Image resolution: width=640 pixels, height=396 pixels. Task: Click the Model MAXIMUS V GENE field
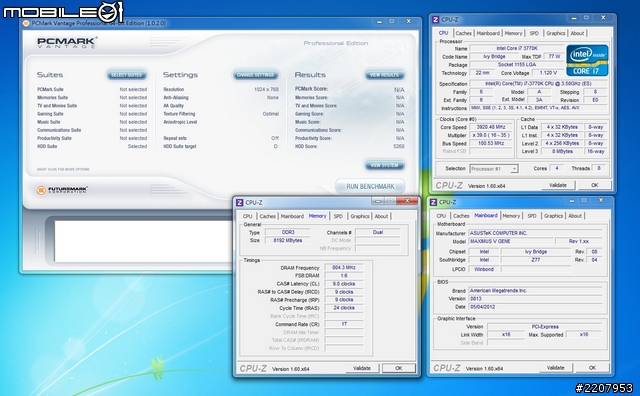(511, 241)
